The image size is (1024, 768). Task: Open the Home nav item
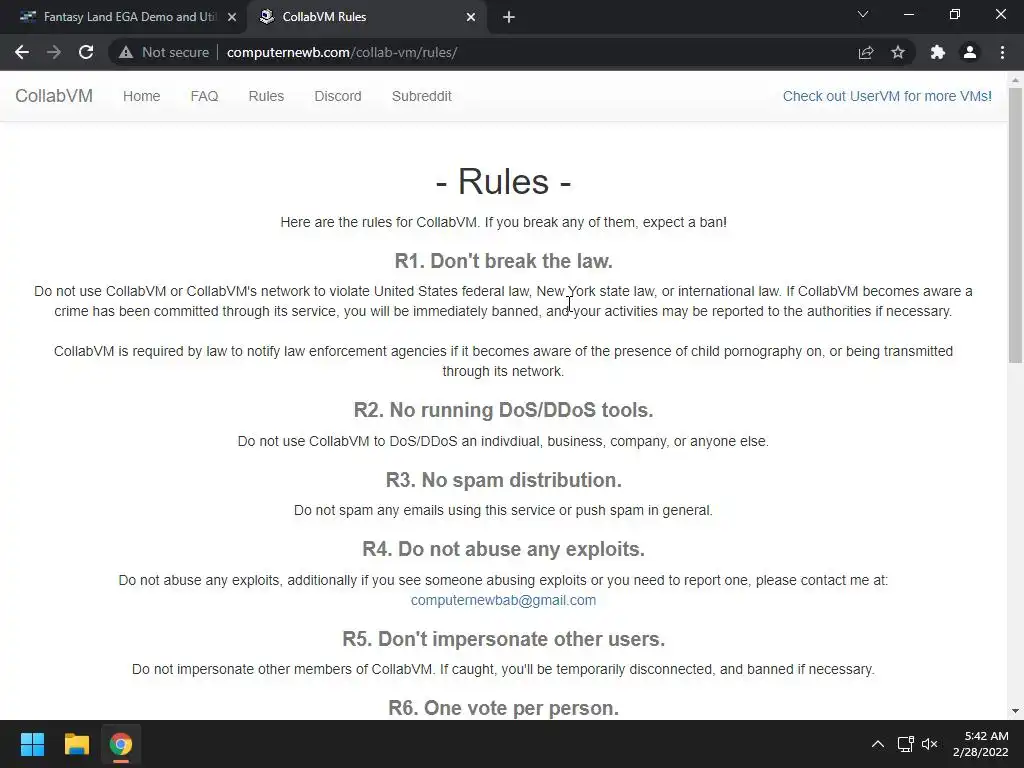tap(142, 96)
